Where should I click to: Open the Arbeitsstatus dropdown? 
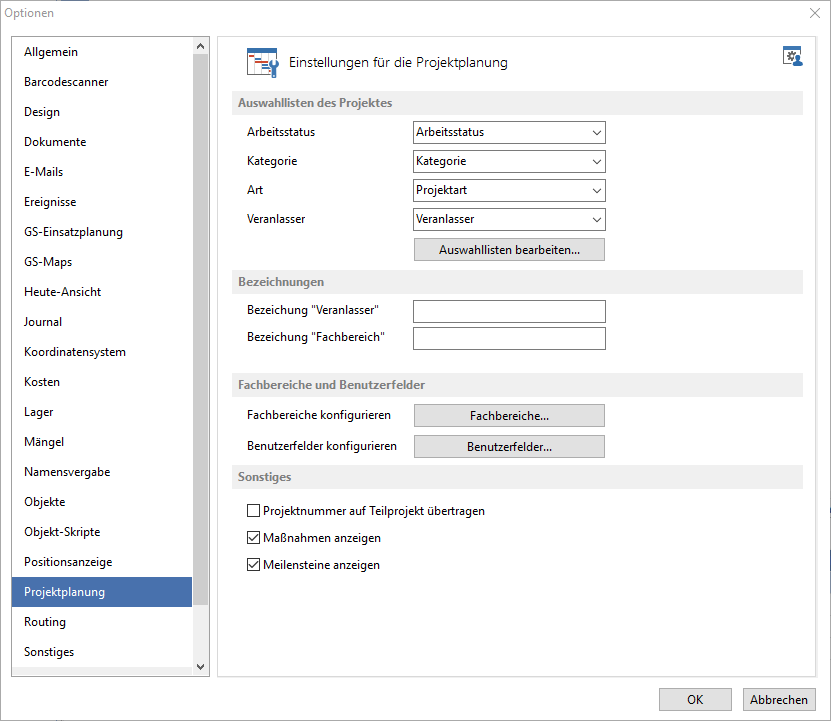[509, 133]
